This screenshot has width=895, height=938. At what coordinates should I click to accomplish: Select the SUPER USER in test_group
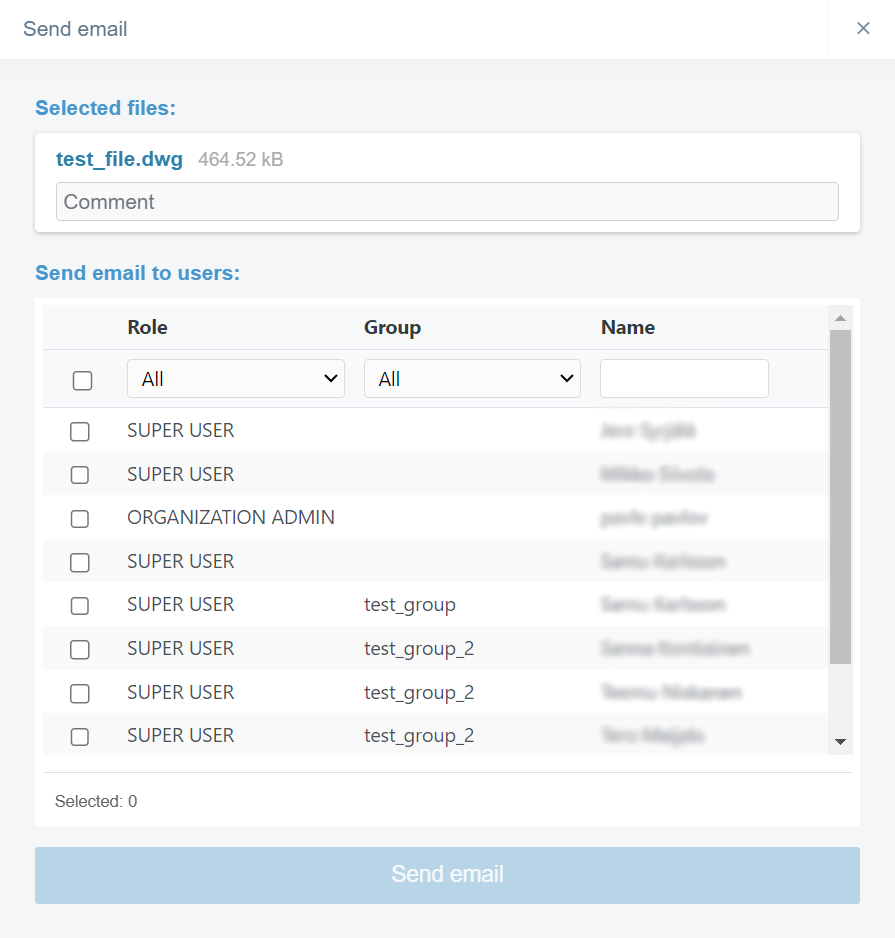(x=80, y=606)
